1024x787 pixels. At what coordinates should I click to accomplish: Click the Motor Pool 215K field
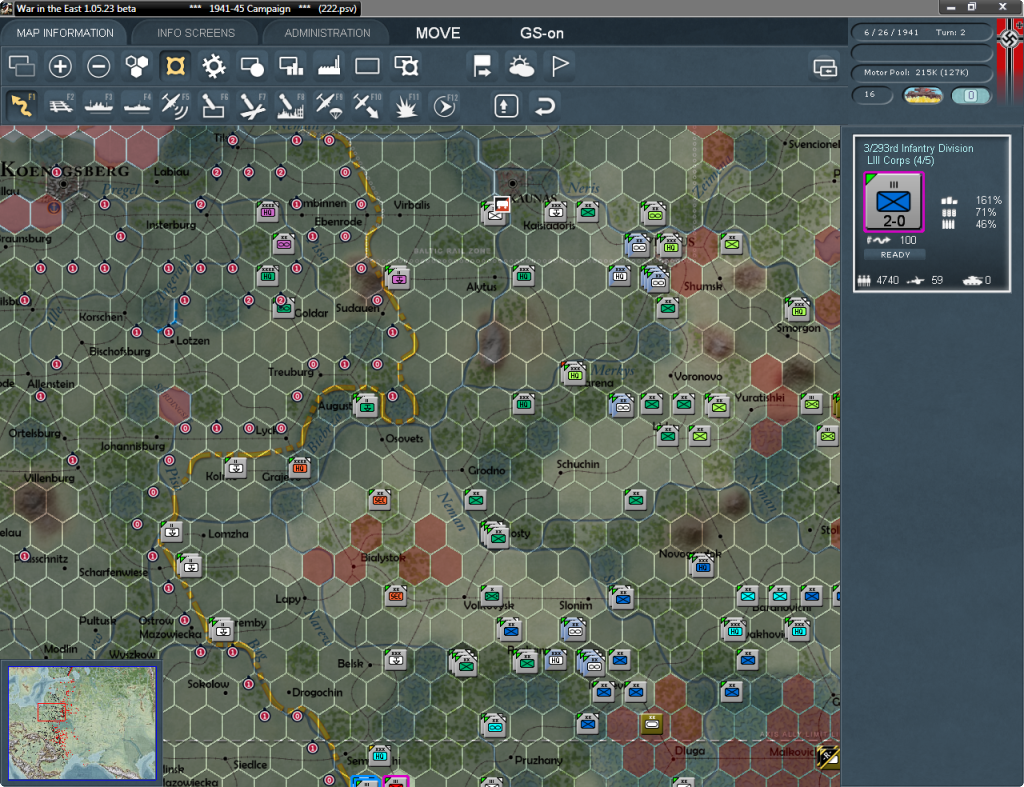point(921,72)
